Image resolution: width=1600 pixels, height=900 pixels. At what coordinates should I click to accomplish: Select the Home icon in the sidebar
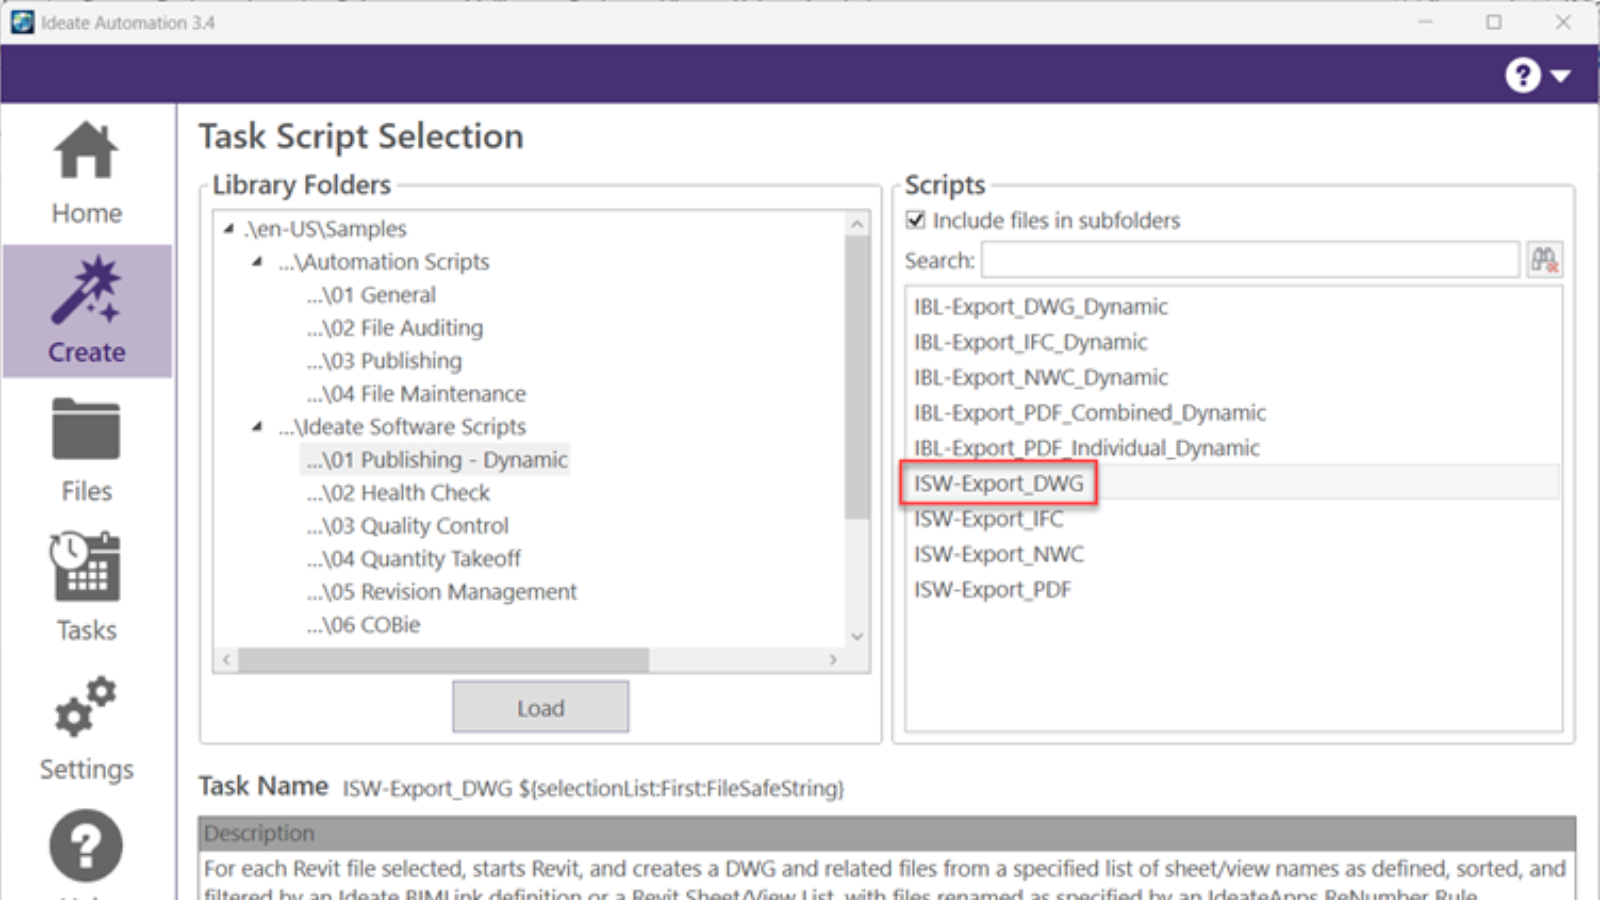pos(86,150)
